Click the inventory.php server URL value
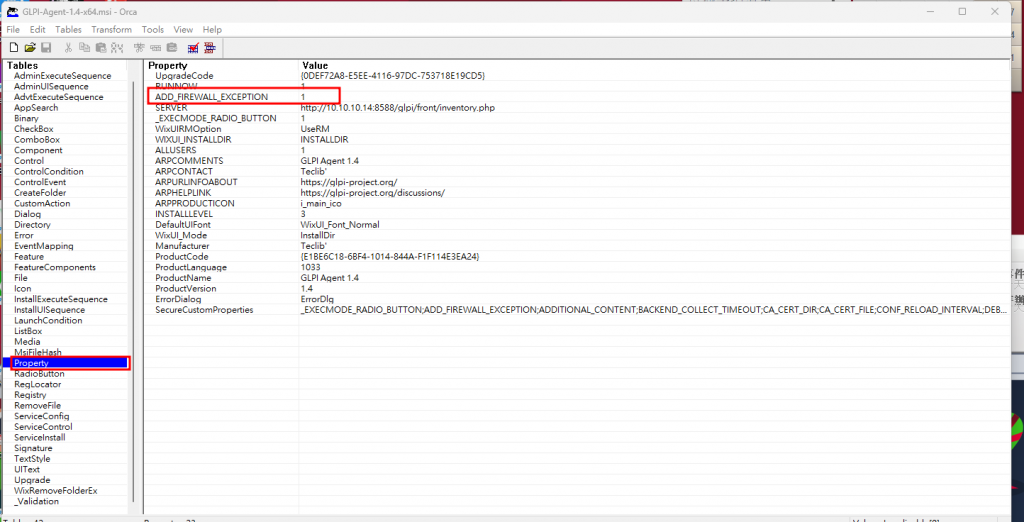The height and width of the screenshot is (522, 1024). [398, 108]
